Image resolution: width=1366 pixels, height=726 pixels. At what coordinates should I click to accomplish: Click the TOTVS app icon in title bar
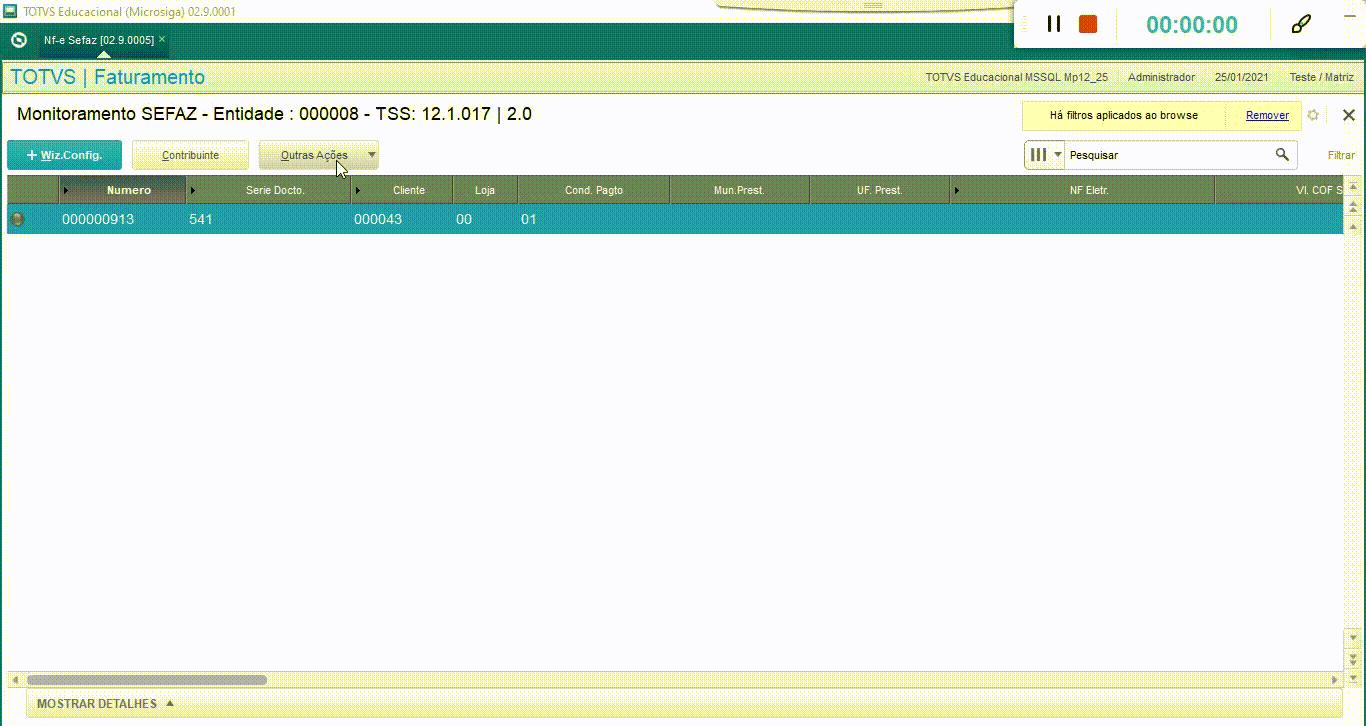(10, 10)
